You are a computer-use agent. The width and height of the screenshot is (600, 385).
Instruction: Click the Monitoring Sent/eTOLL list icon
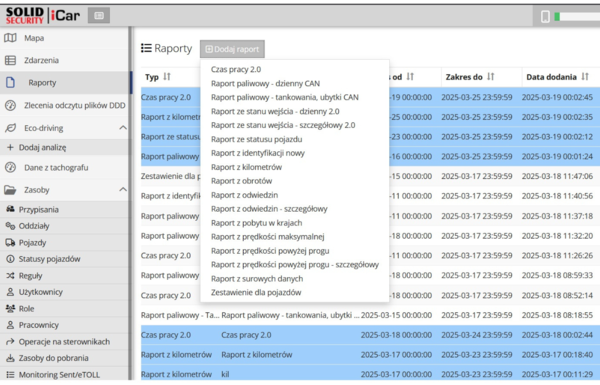pyautogui.click(x=10, y=375)
